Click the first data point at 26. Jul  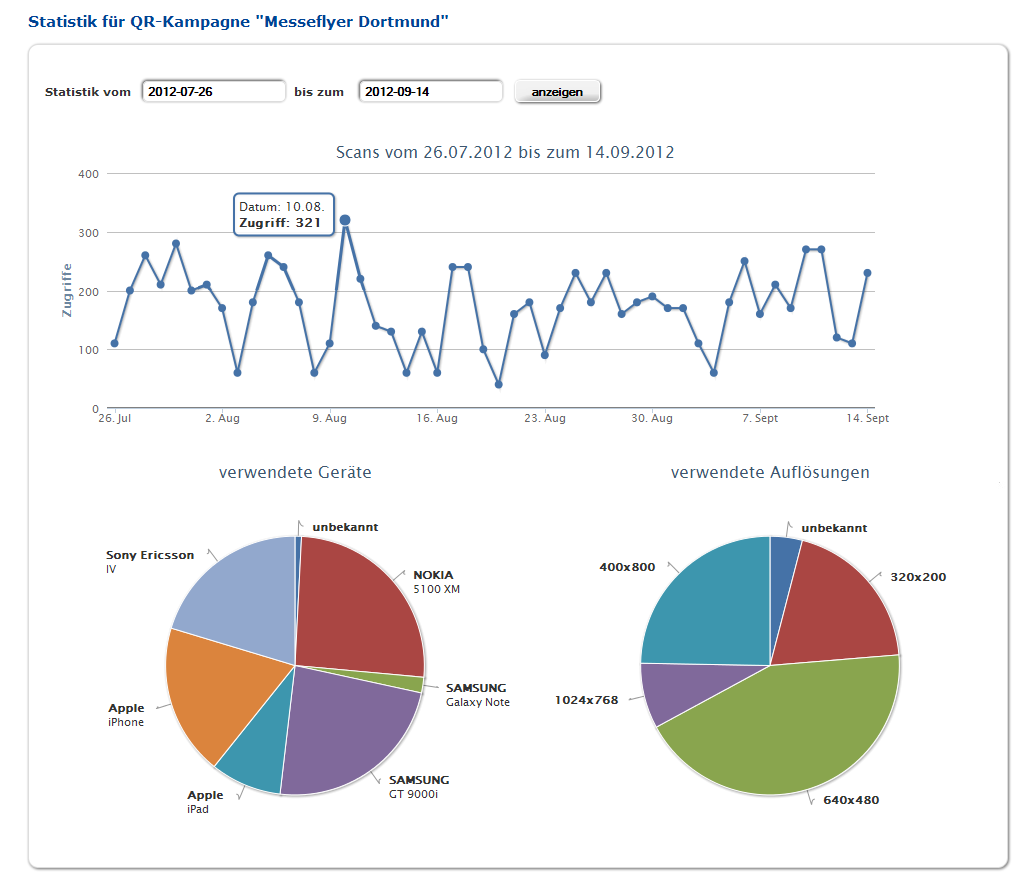[114, 343]
